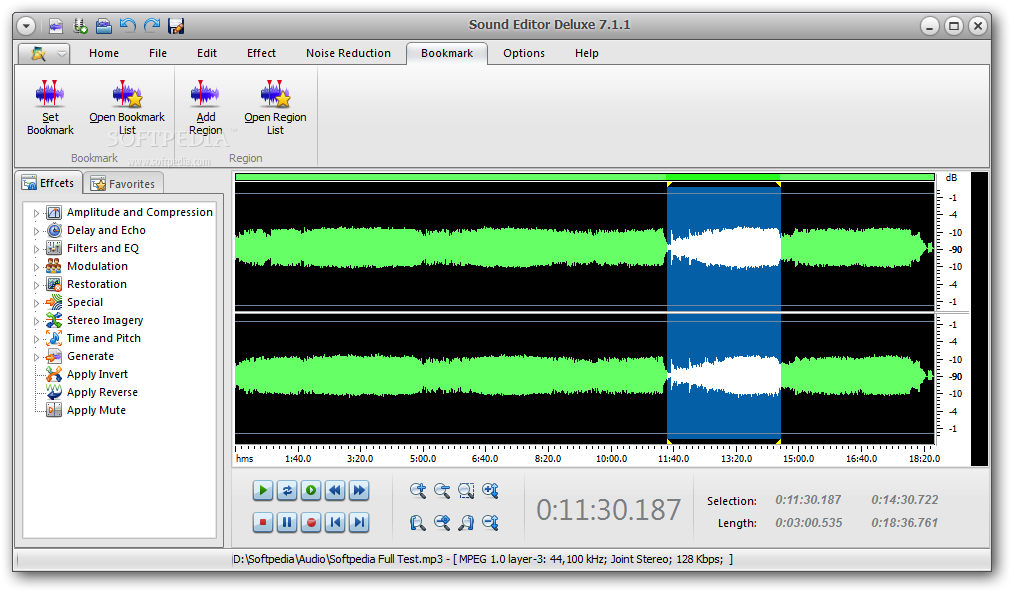Viewport: 1012px width, 592px height.
Task: Zoom in vertically magnifier icon
Action: click(491, 491)
